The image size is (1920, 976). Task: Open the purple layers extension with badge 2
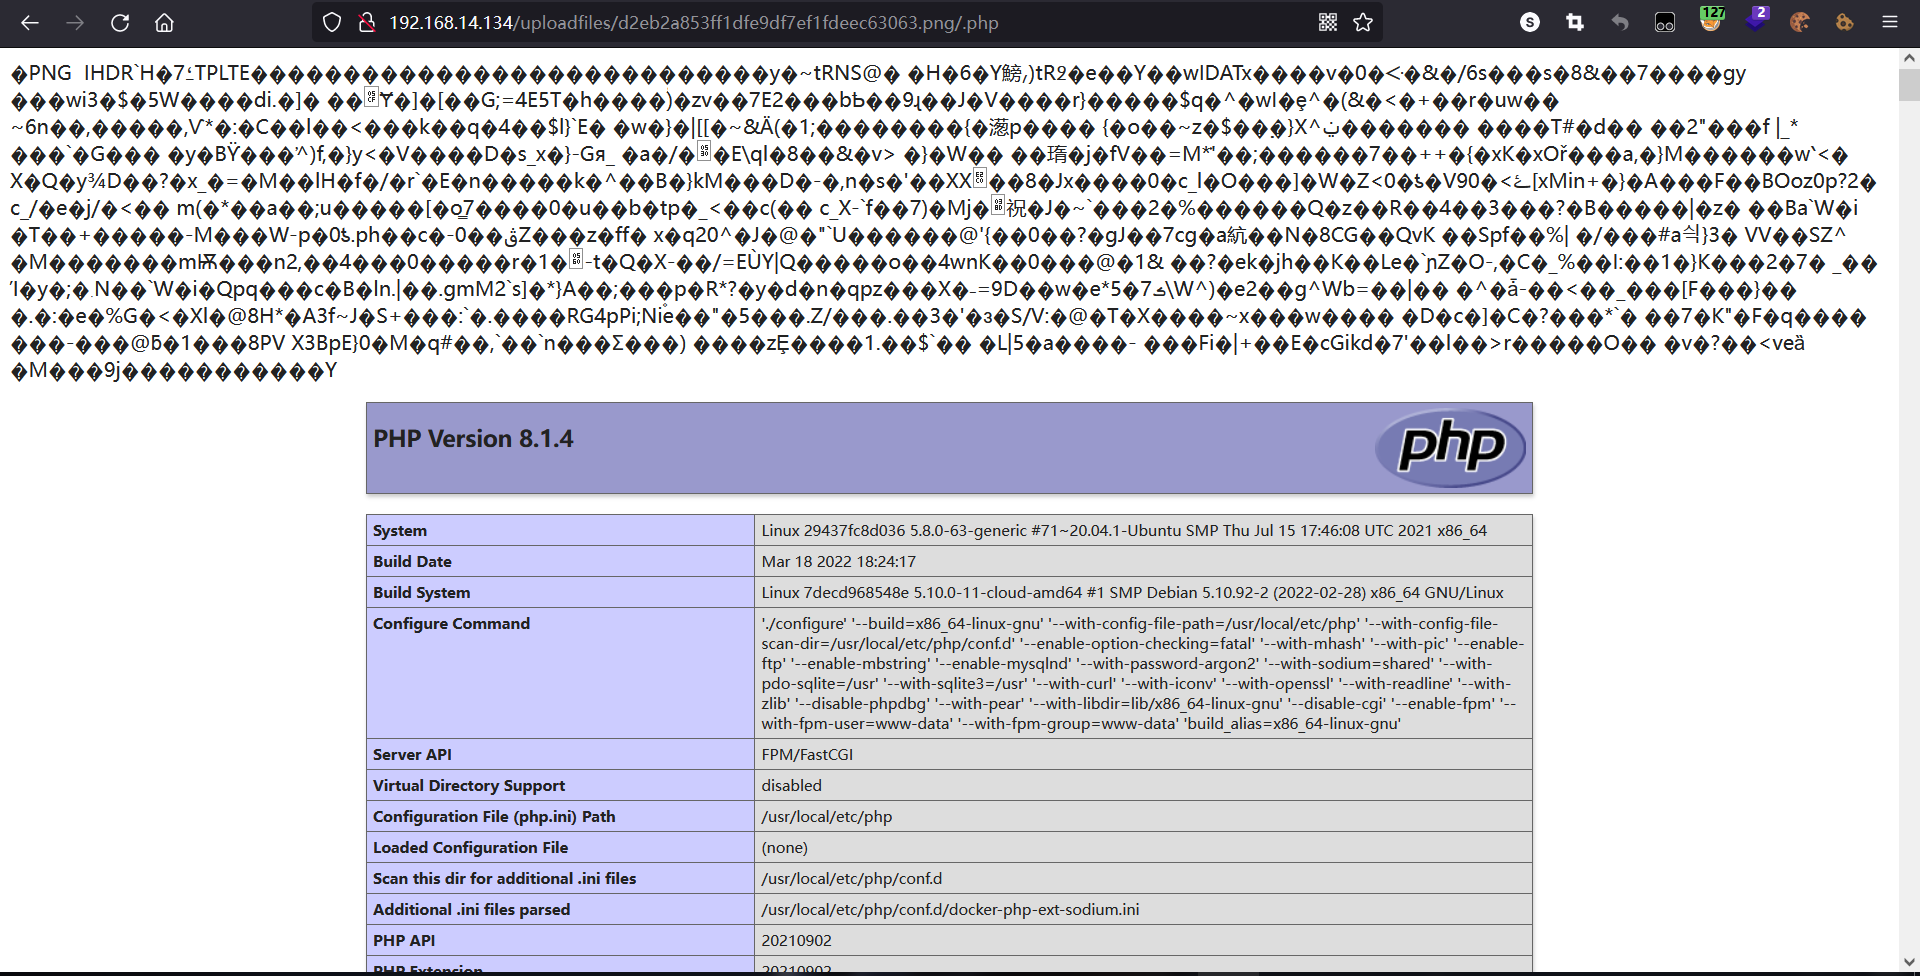(1756, 20)
